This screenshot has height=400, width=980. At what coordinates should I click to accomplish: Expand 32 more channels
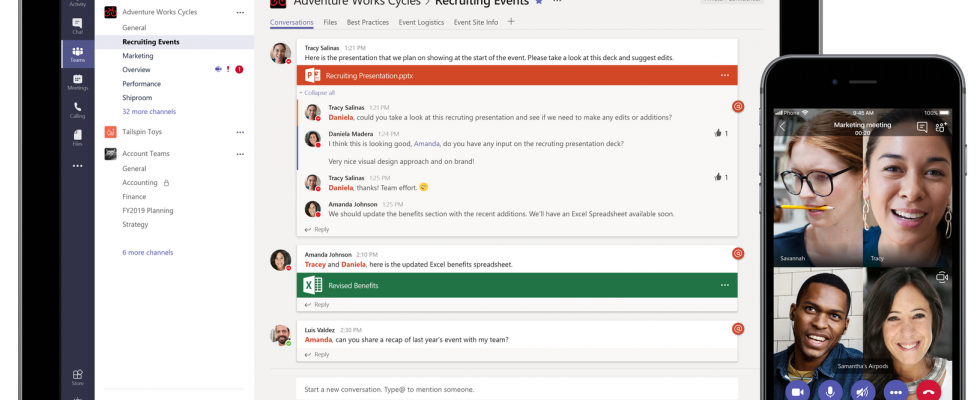[149, 111]
